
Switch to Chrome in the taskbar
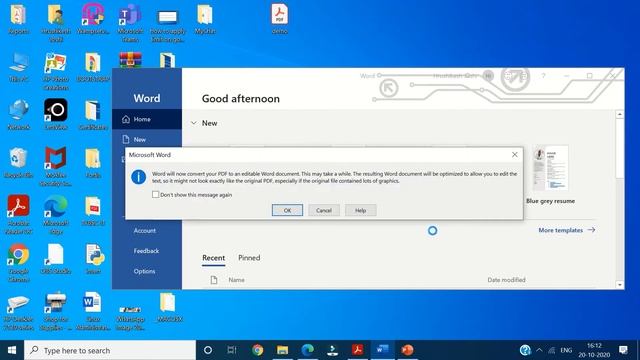coord(258,350)
